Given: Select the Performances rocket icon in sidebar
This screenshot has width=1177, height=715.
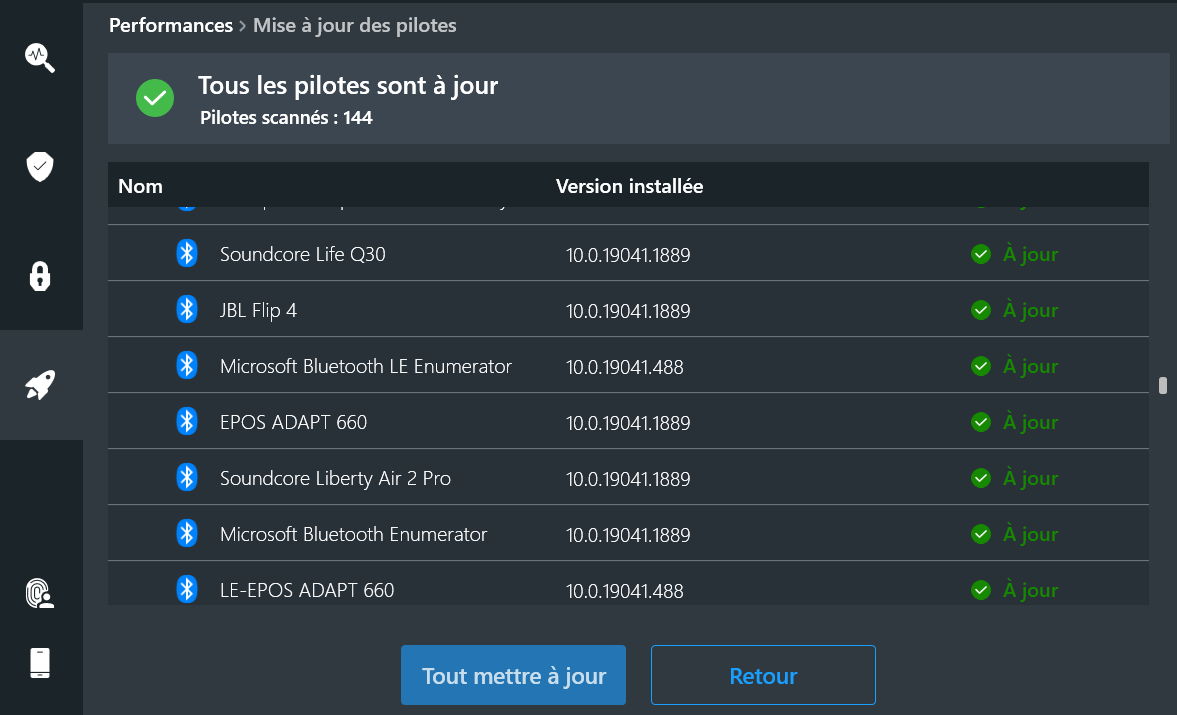Looking at the screenshot, I should pyautogui.click(x=40, y=385).
